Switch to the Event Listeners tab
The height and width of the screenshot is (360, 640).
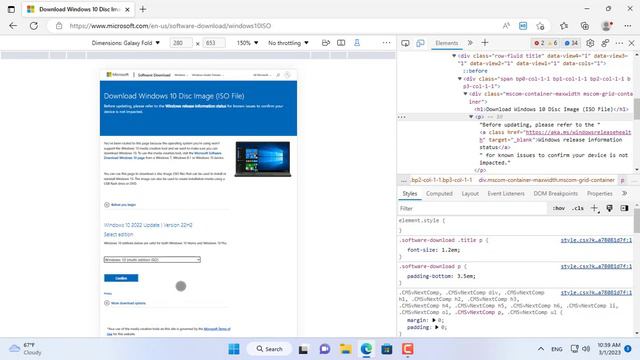point(506,193)
